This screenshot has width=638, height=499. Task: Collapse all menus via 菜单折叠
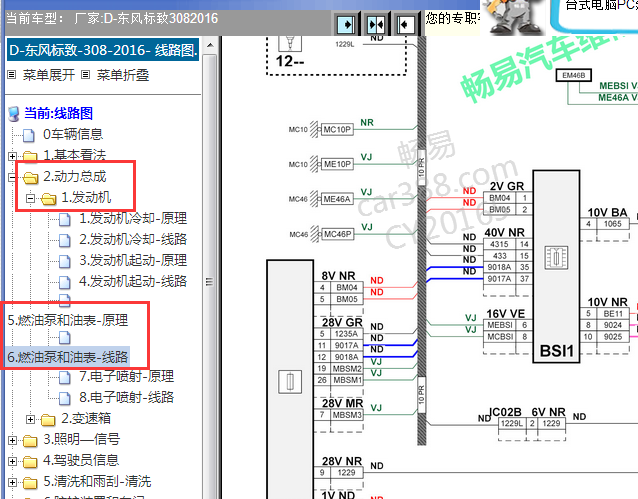pos(123,75)
